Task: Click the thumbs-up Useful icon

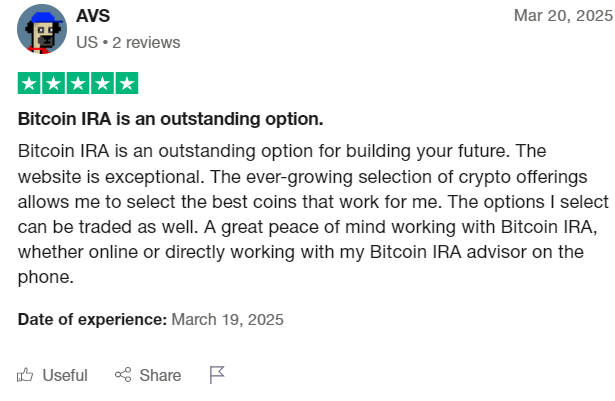Action: [x=25, y=375]
